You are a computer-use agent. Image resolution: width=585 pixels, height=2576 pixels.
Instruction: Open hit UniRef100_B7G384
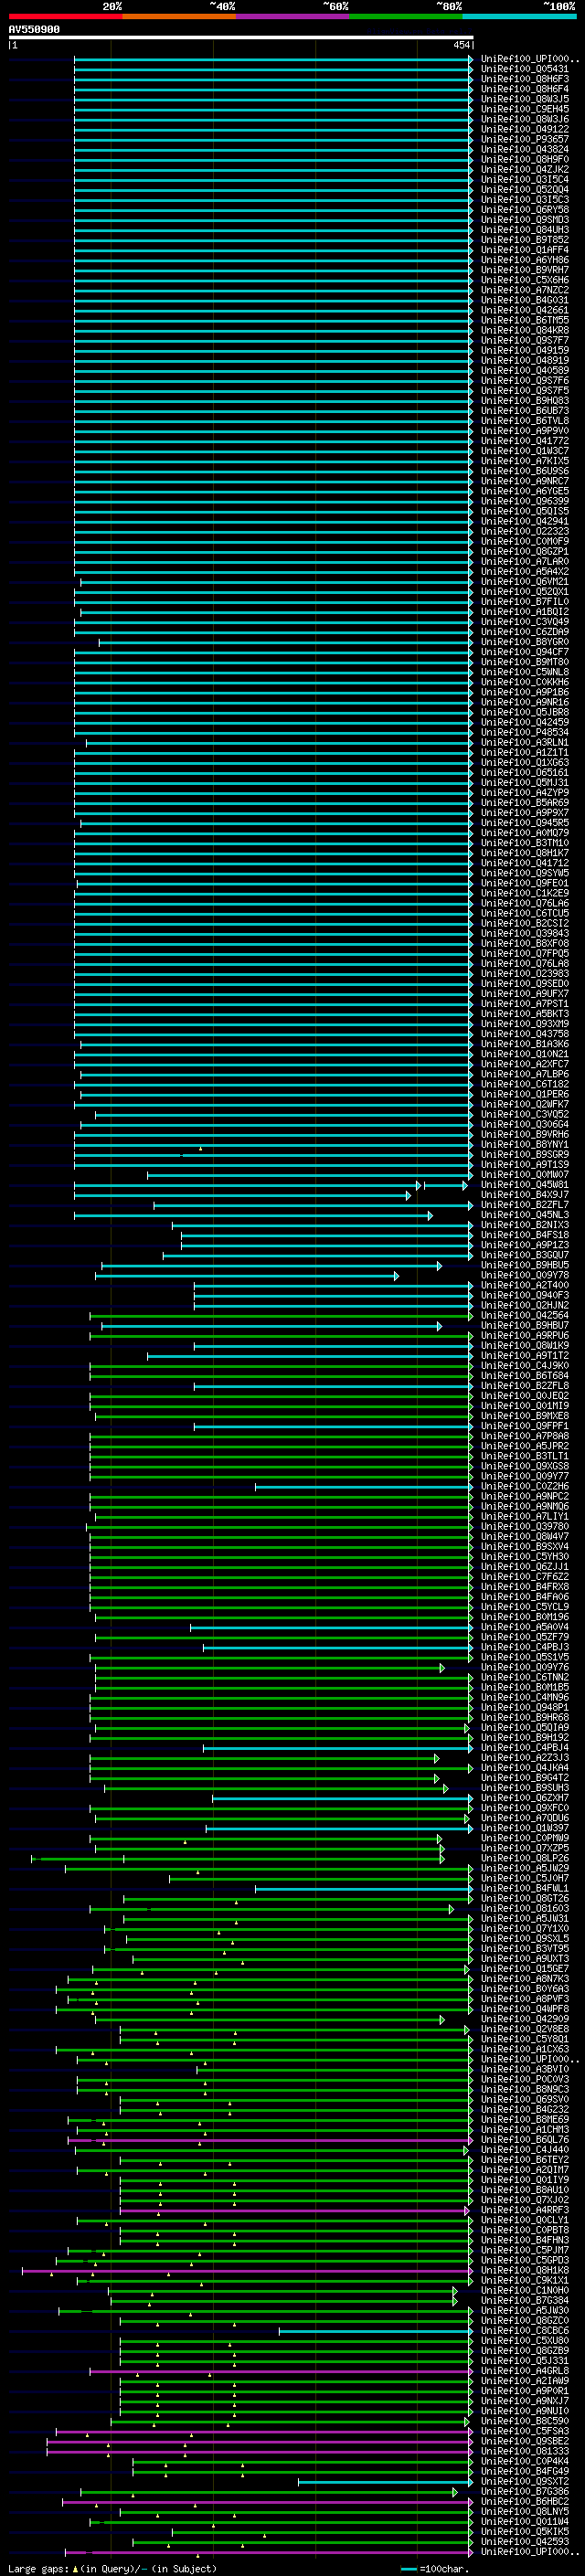coord(525,2300)
